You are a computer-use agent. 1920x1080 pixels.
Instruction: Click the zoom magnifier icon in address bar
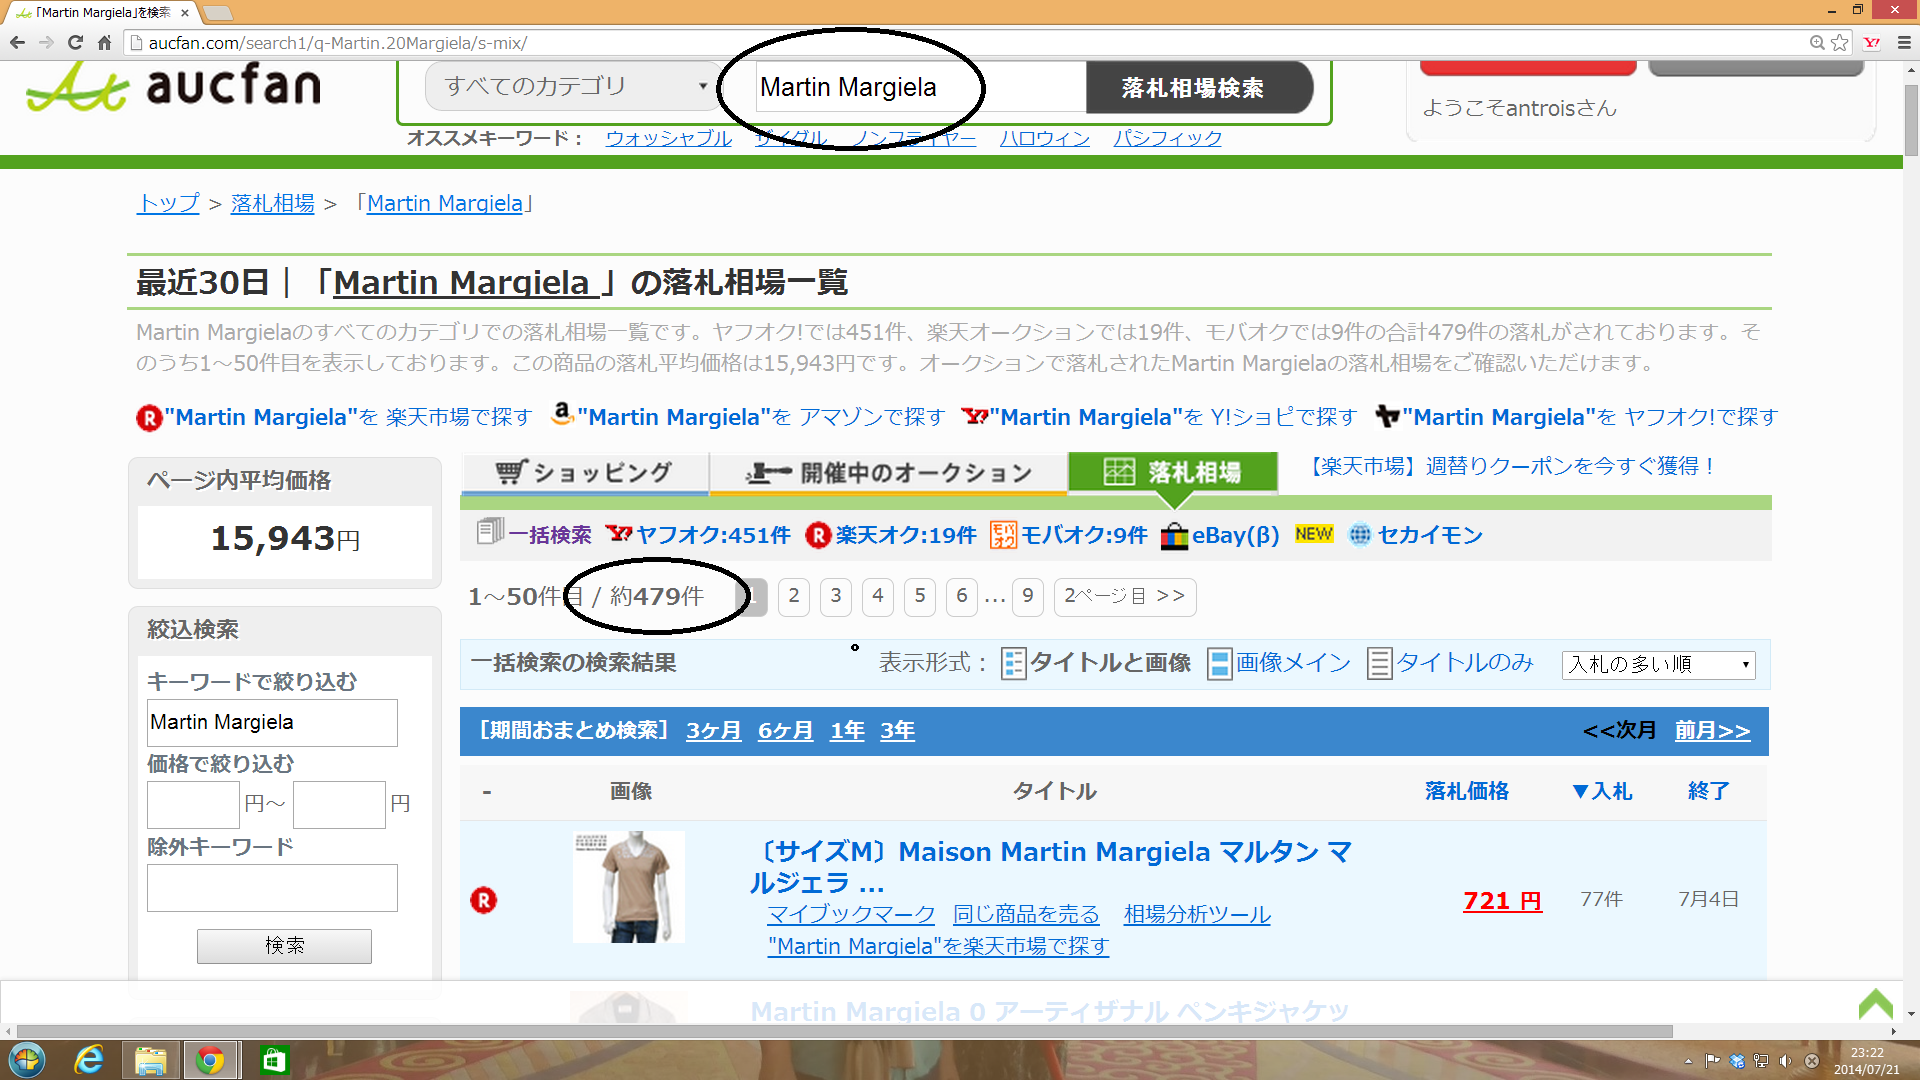point(1817,43)
